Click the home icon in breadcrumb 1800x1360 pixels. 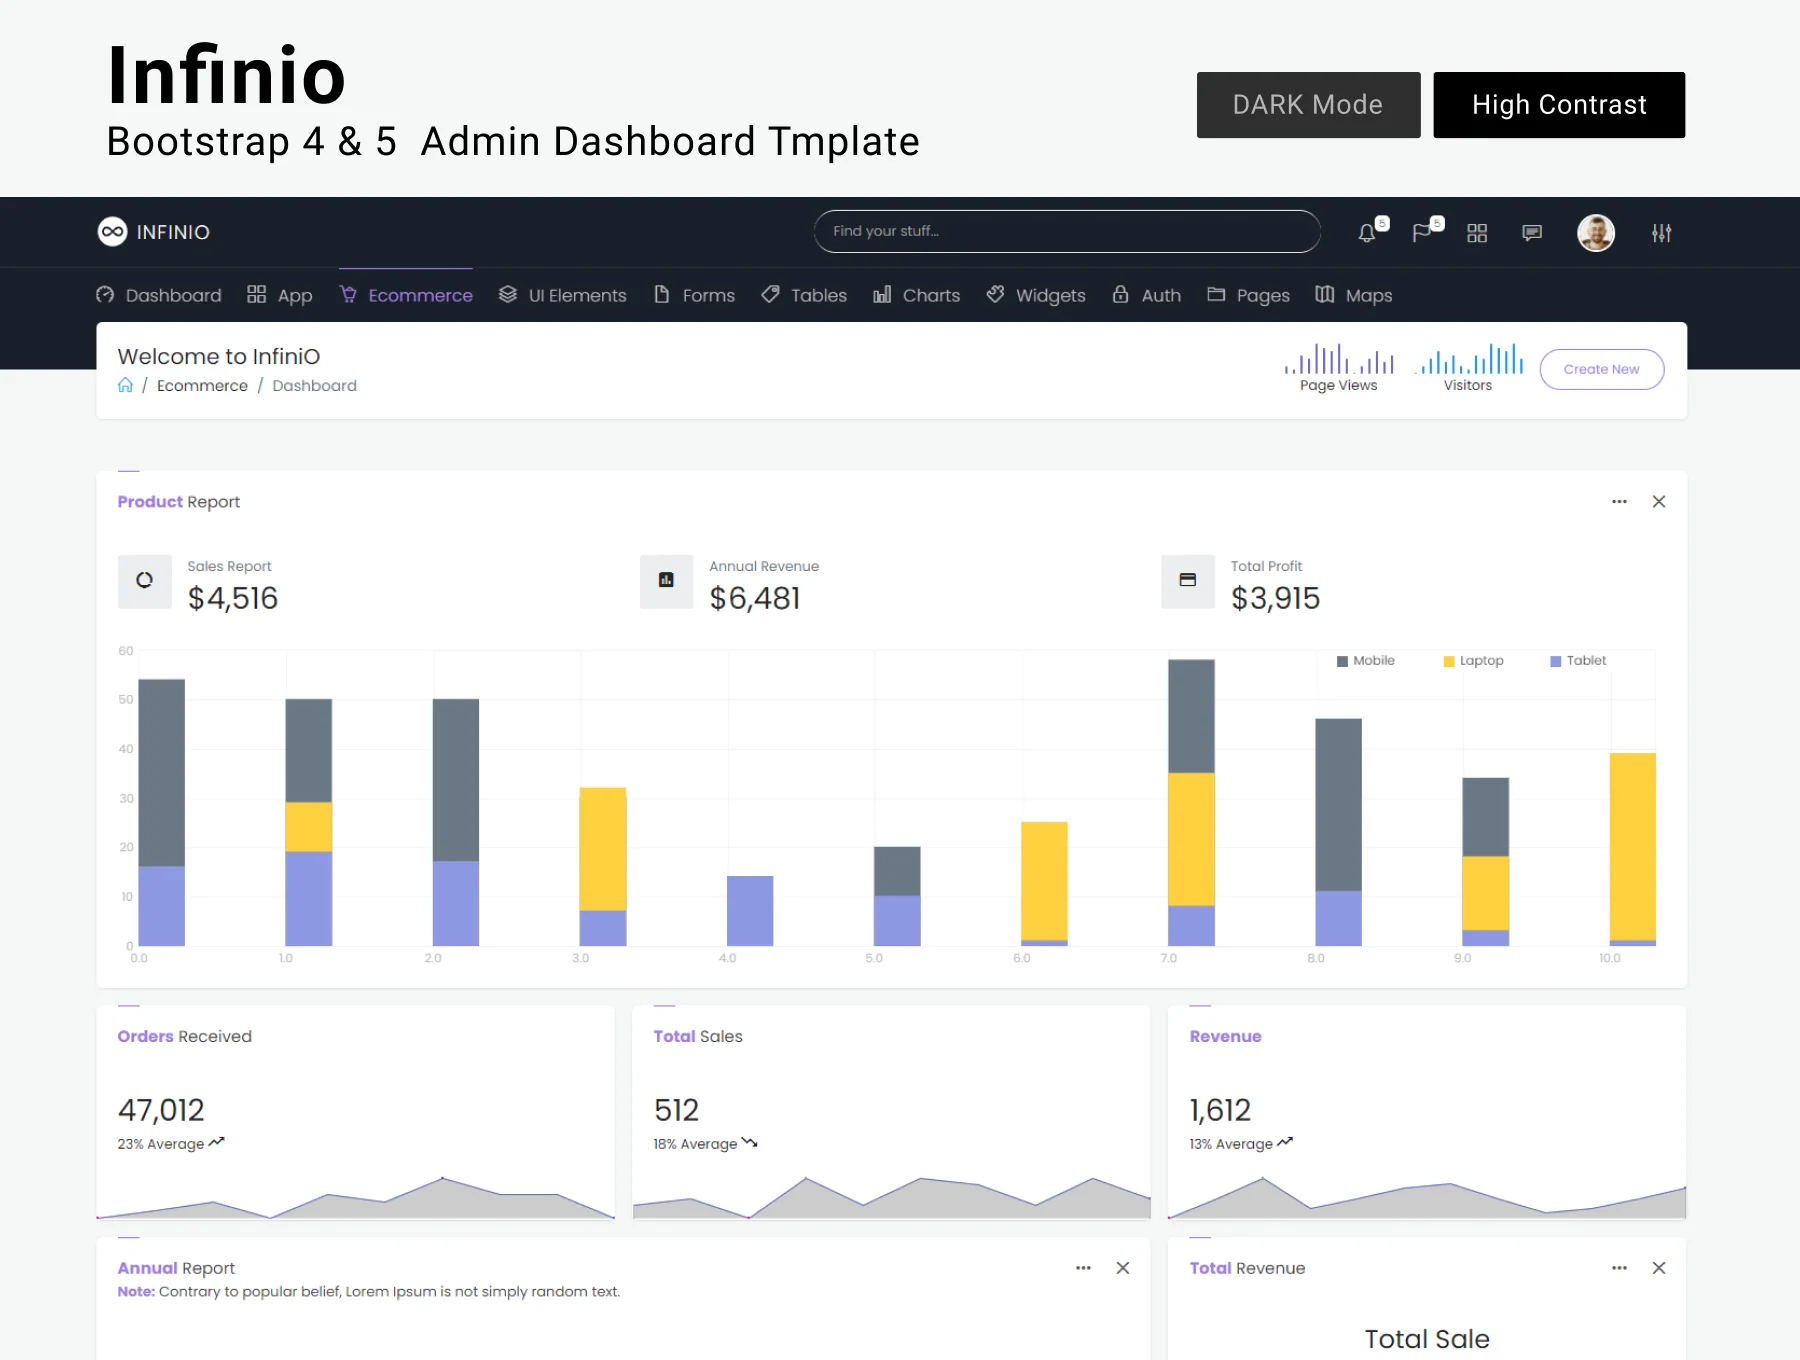125,385
